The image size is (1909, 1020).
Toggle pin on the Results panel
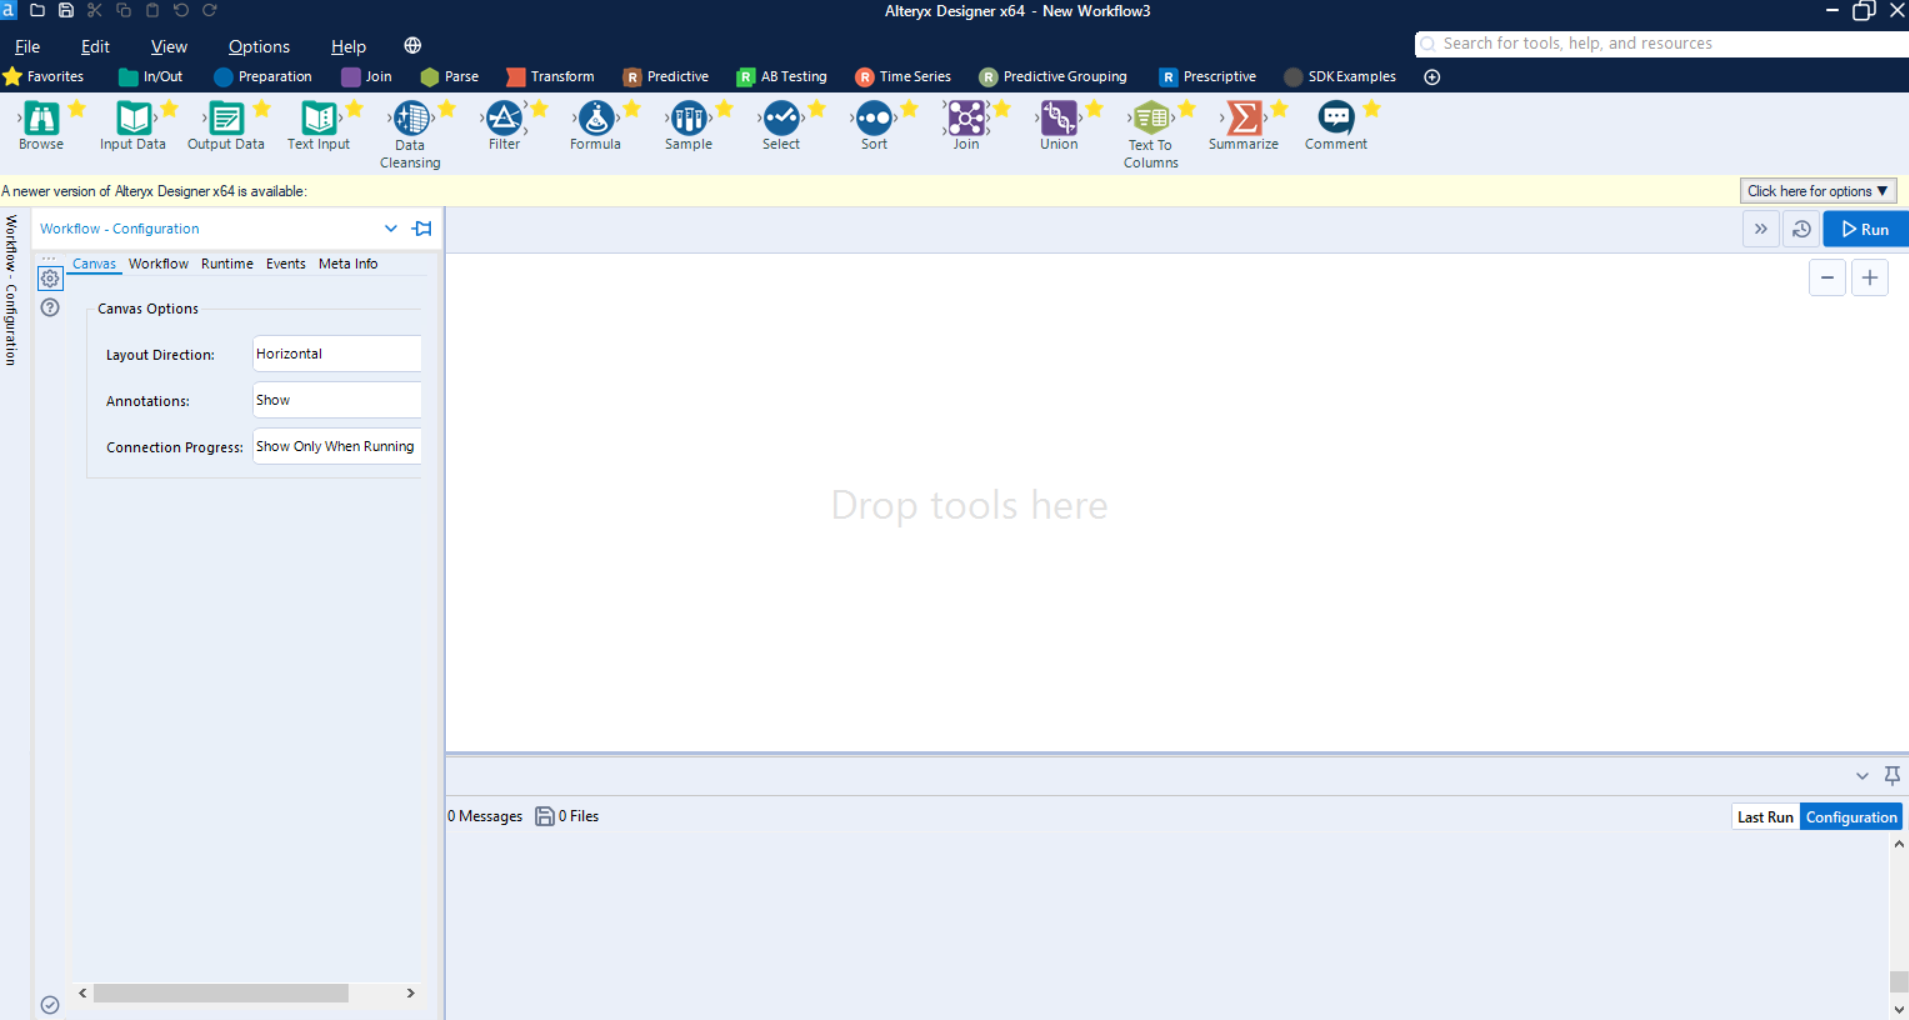point(1892,775)
